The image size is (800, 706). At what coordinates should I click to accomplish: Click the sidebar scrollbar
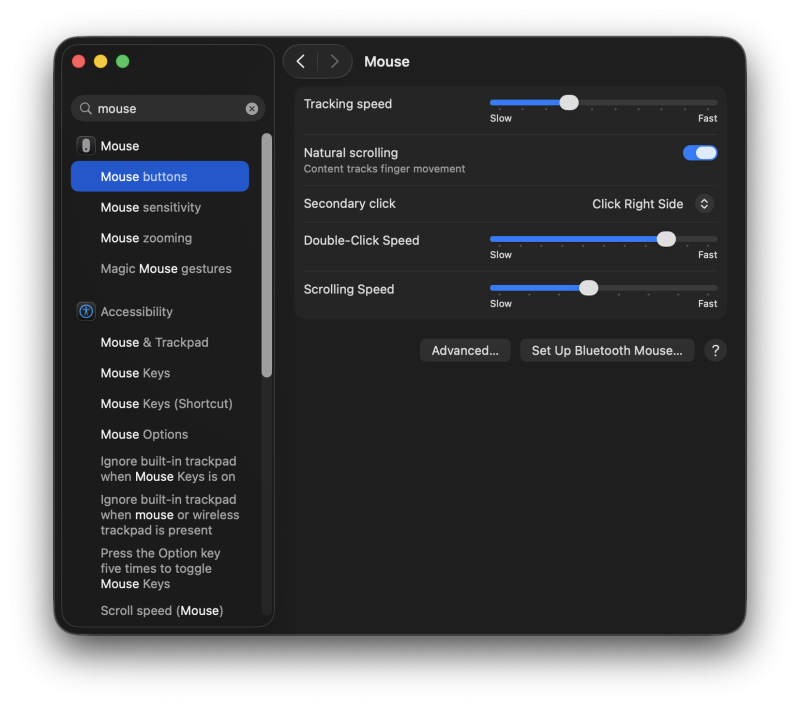[267, 255]
